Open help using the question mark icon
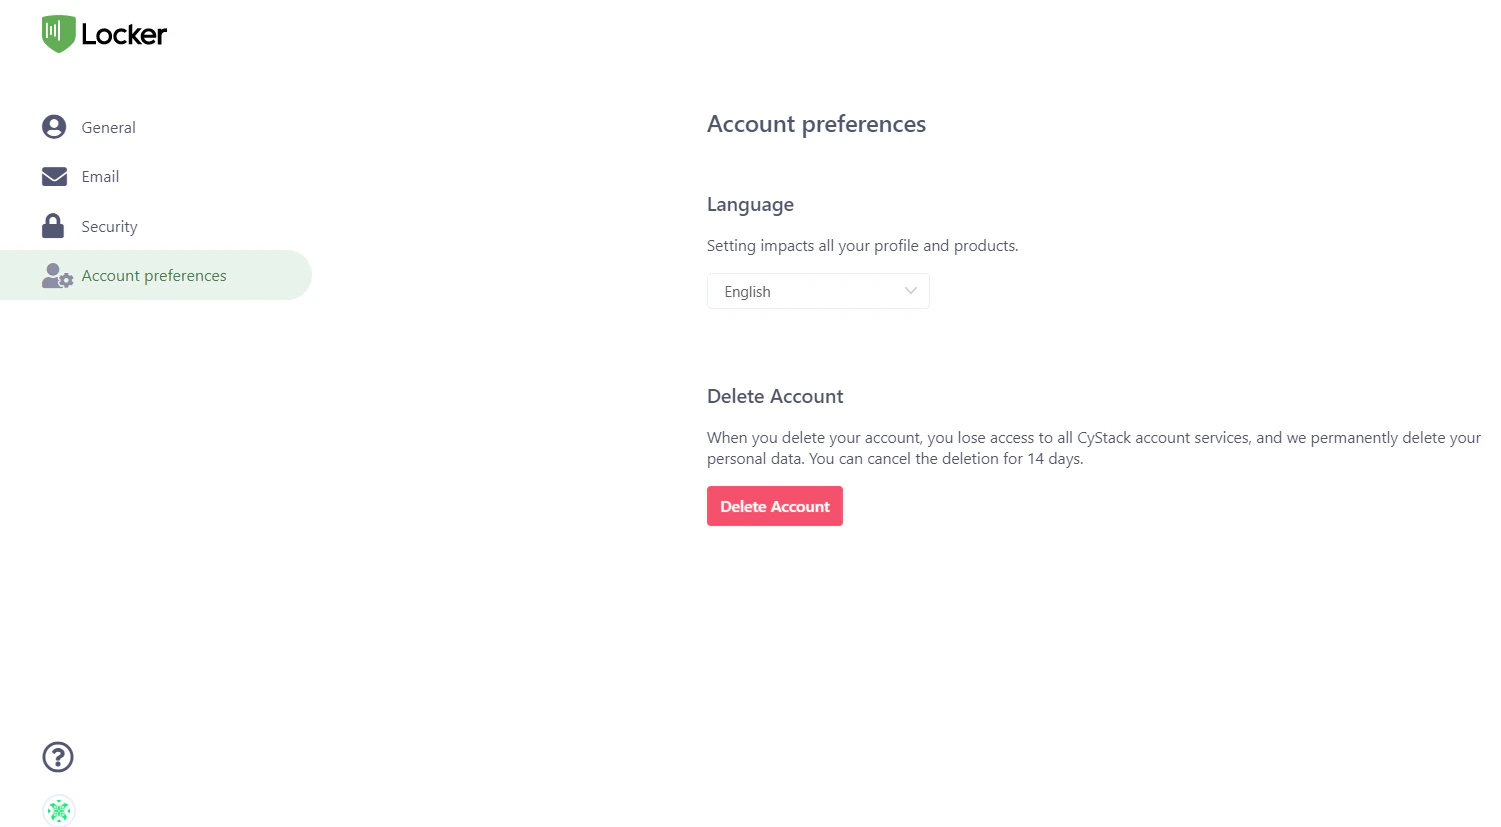Viewport: 1501px width, 827px height. coord(57,757)
